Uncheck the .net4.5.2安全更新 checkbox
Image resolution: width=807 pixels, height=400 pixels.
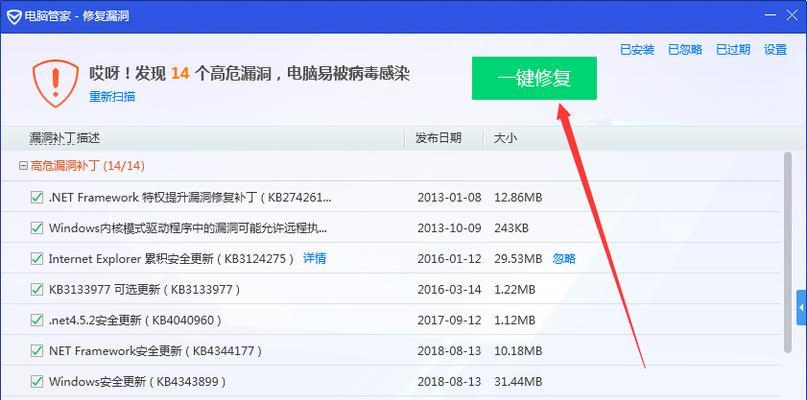(37, 320)
